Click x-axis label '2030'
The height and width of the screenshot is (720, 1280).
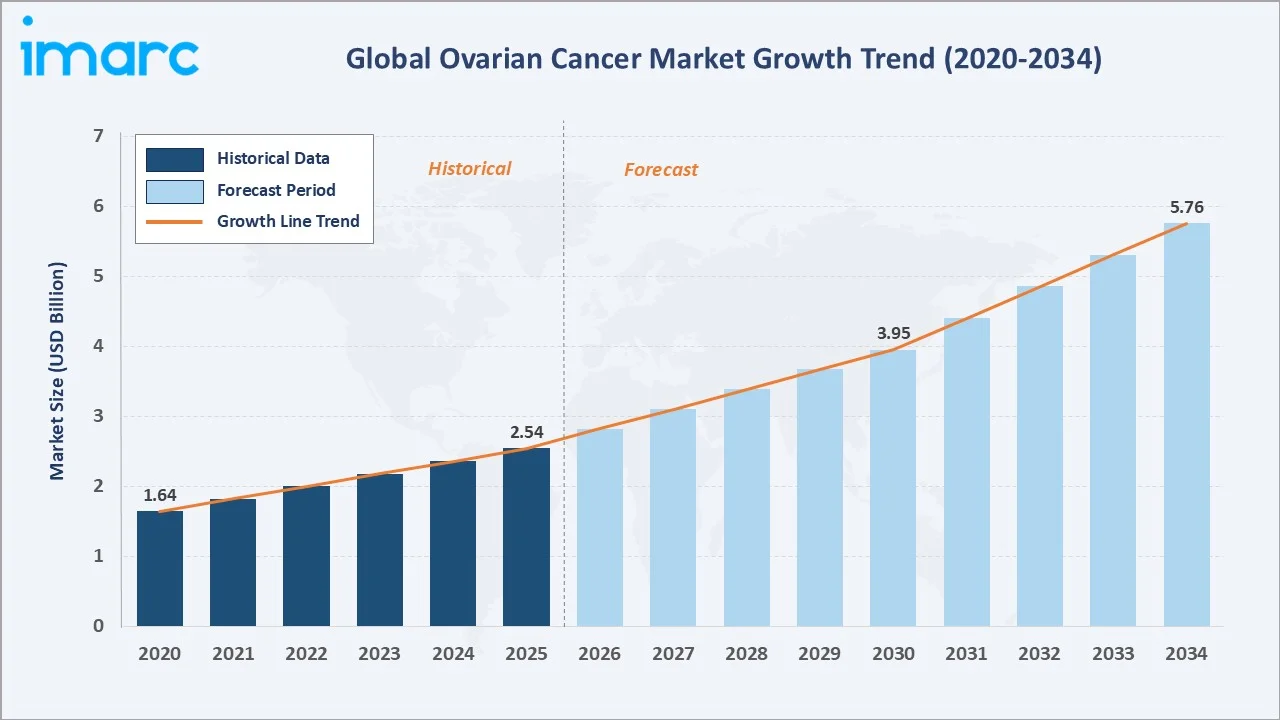click(893, 654)
